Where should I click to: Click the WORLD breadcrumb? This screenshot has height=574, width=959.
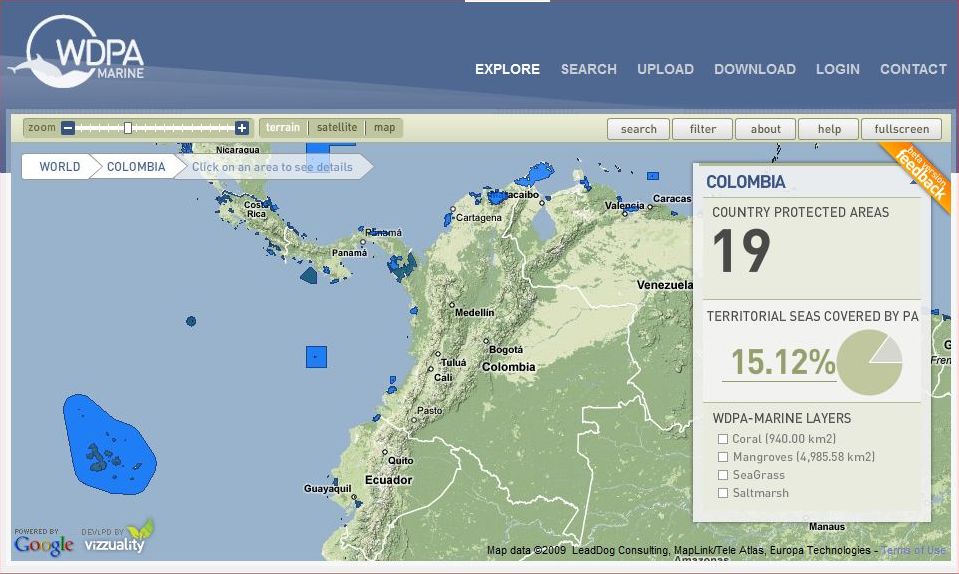click(x=59, y=166)
